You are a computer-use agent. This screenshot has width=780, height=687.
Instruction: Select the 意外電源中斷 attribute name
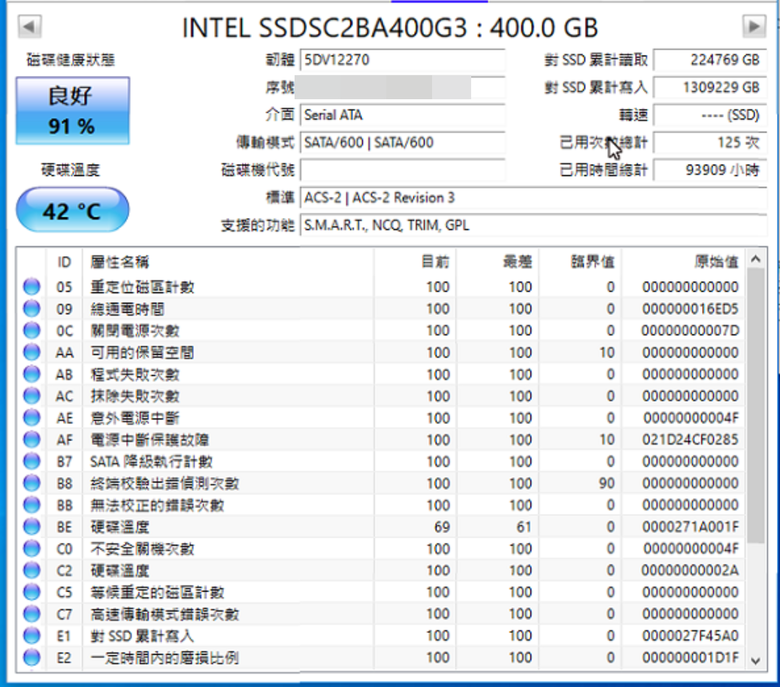(135, 418)
